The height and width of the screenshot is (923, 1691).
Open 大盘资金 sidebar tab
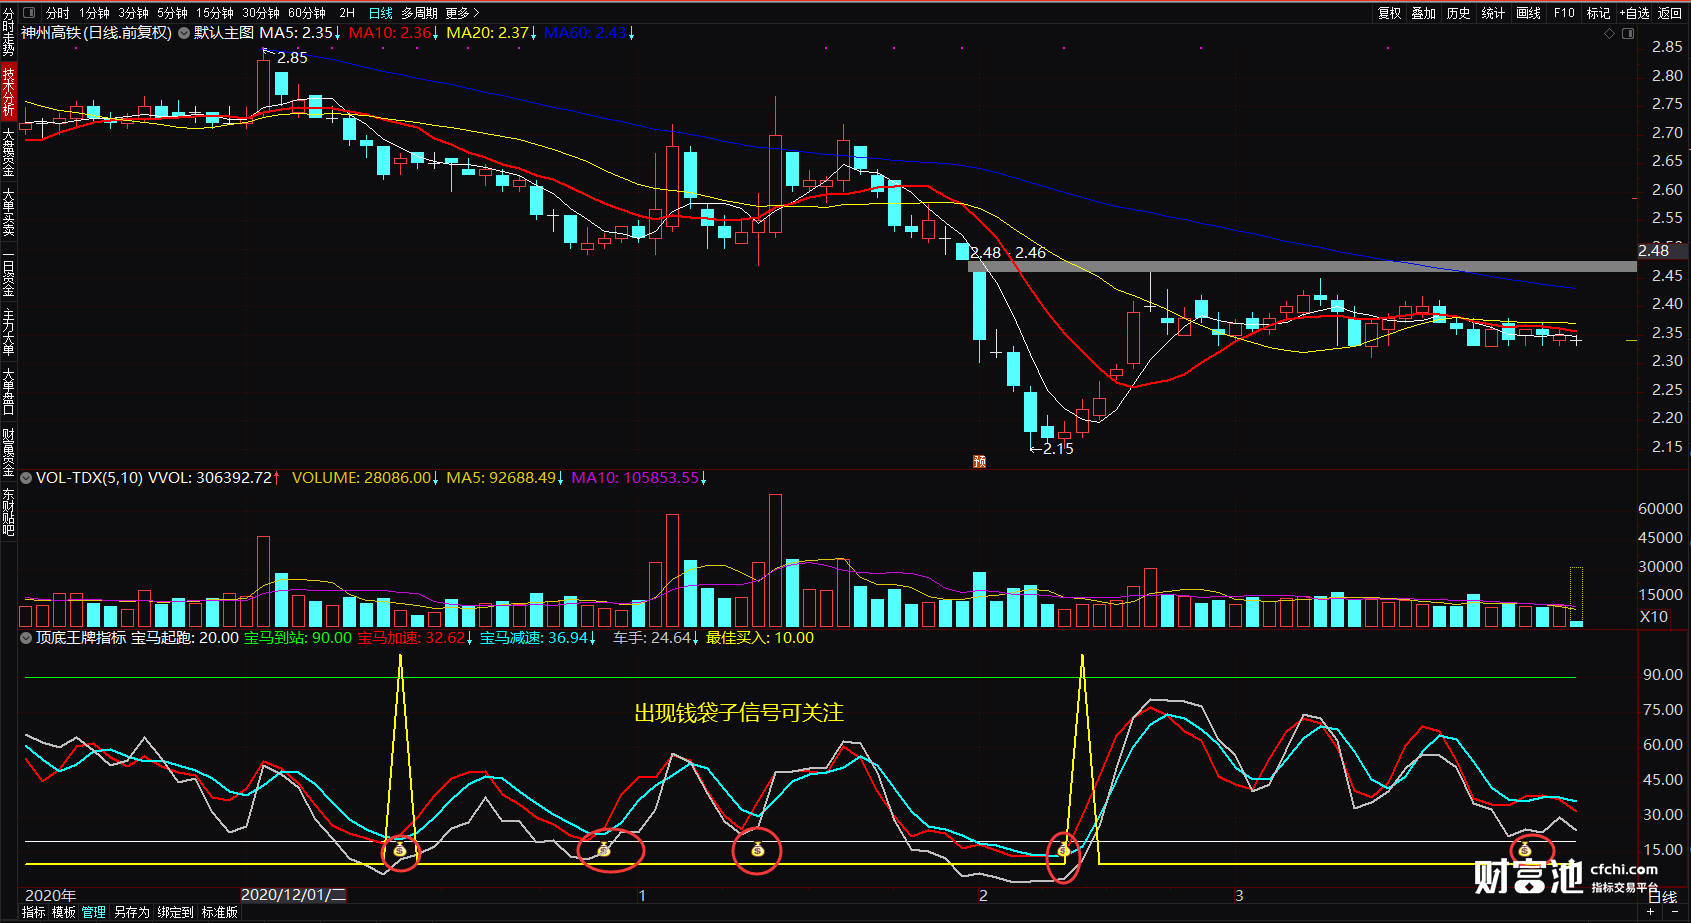pos(8,152)
